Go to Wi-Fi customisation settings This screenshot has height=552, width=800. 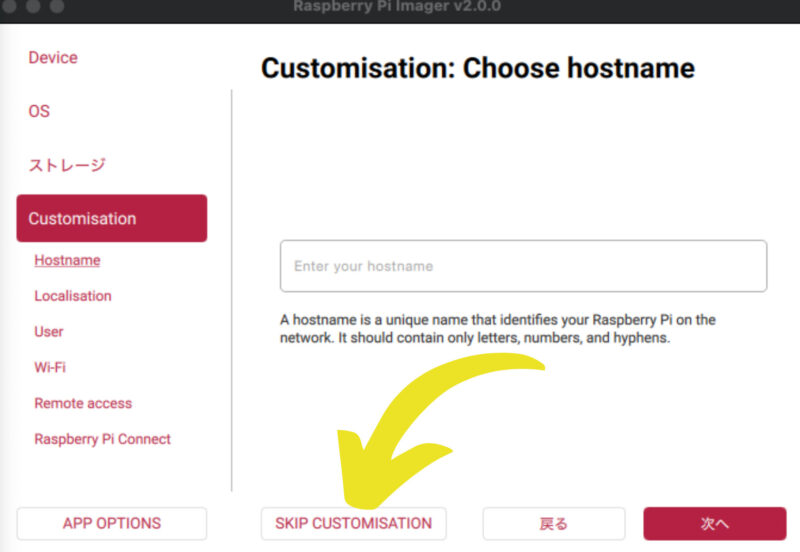50,368
